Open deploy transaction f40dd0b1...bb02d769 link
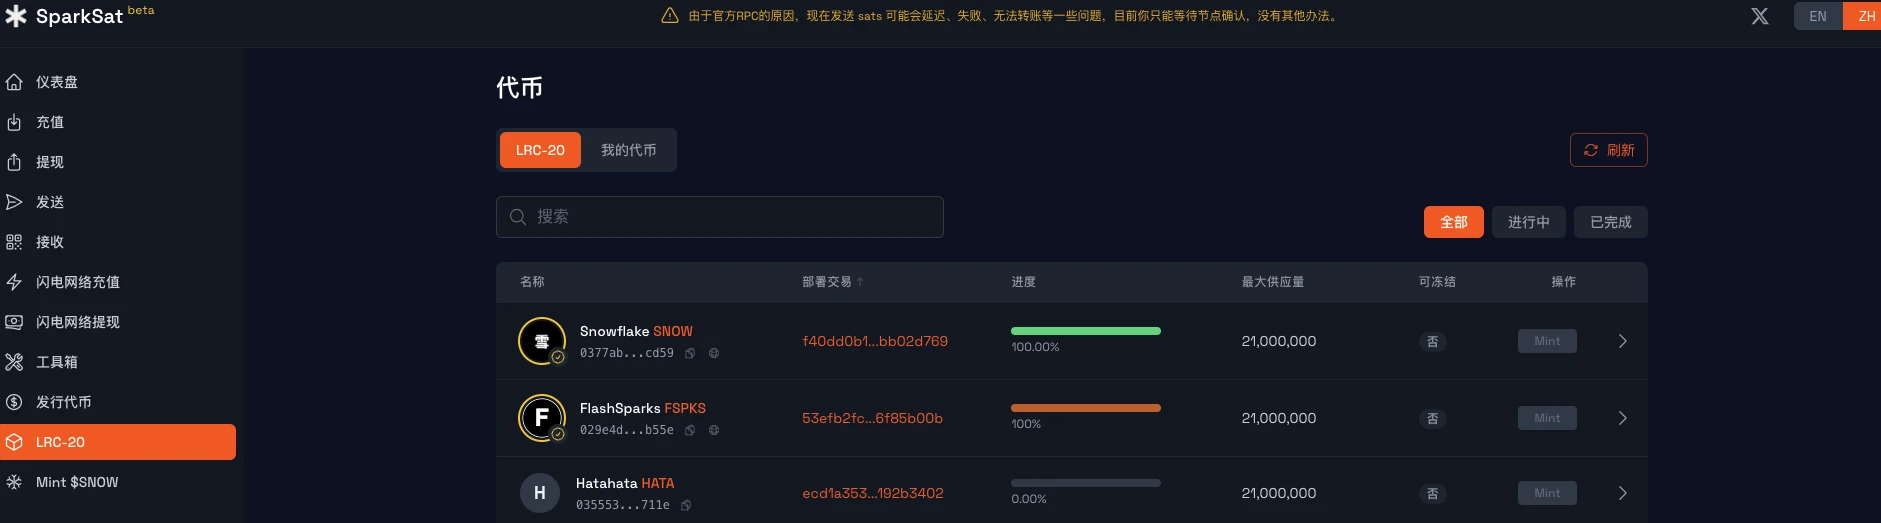This screenshot has height=523, width=1881. coord(874,341)
